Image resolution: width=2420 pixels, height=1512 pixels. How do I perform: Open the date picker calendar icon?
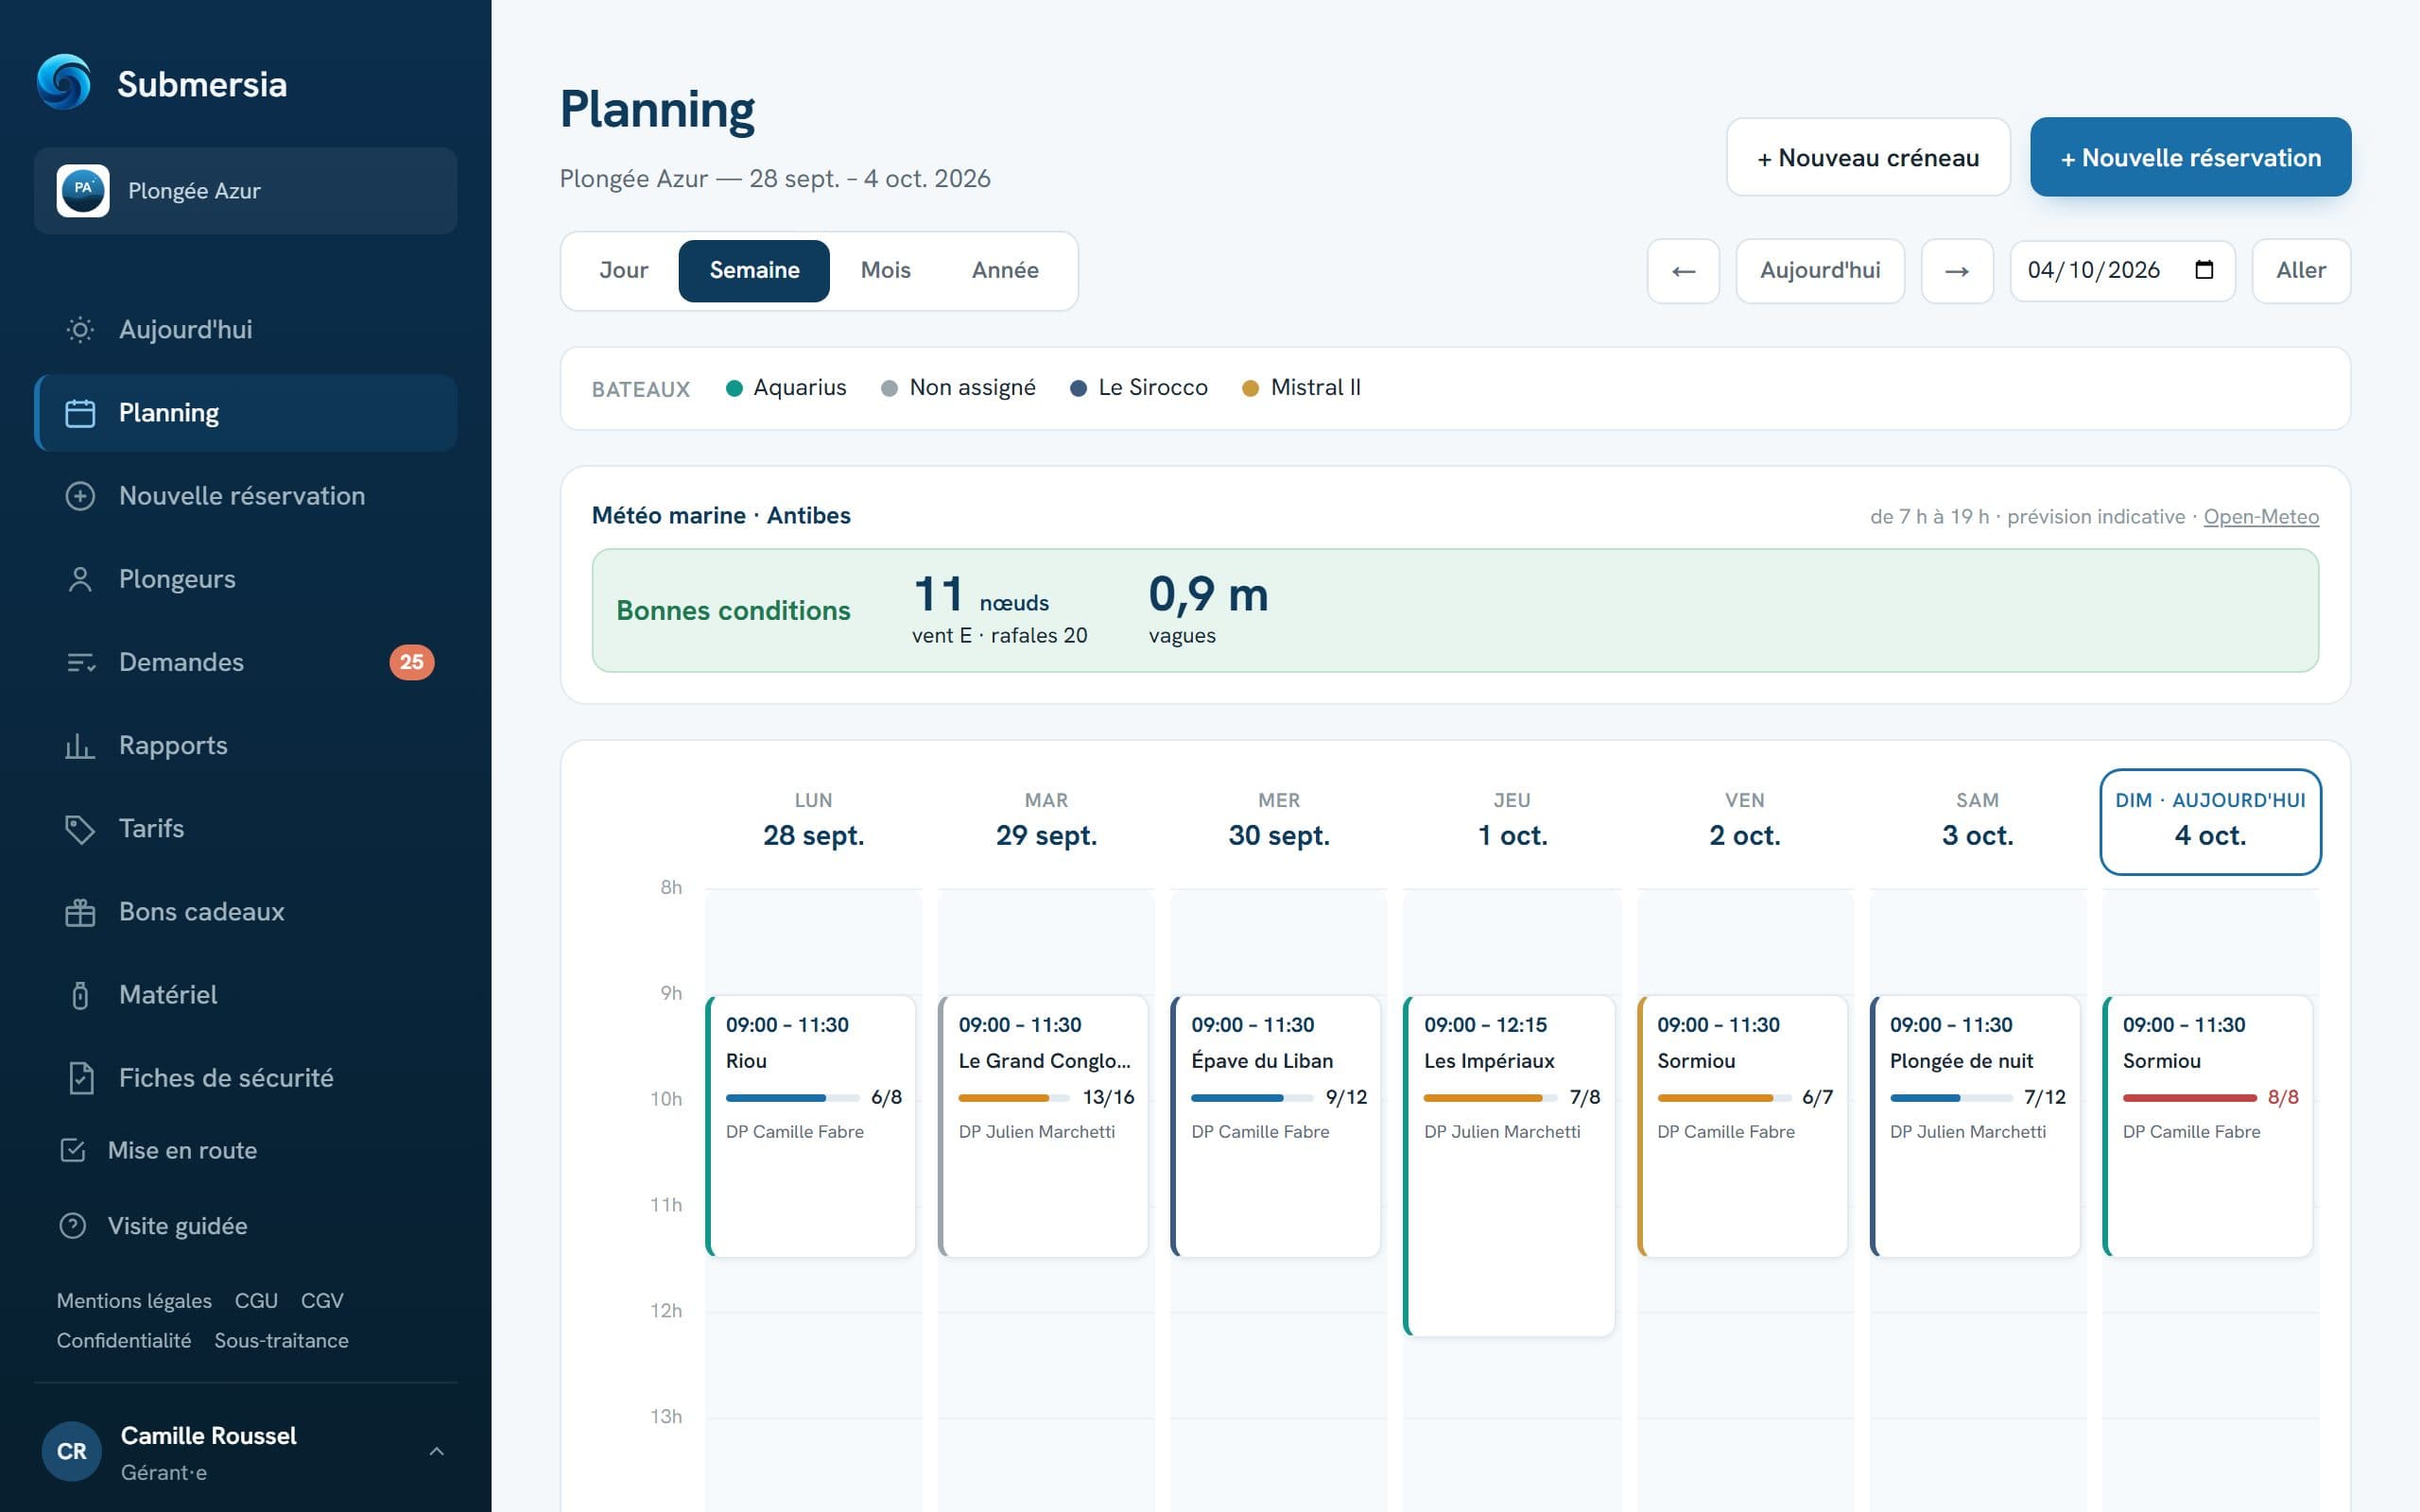[x=2204, y=270]
